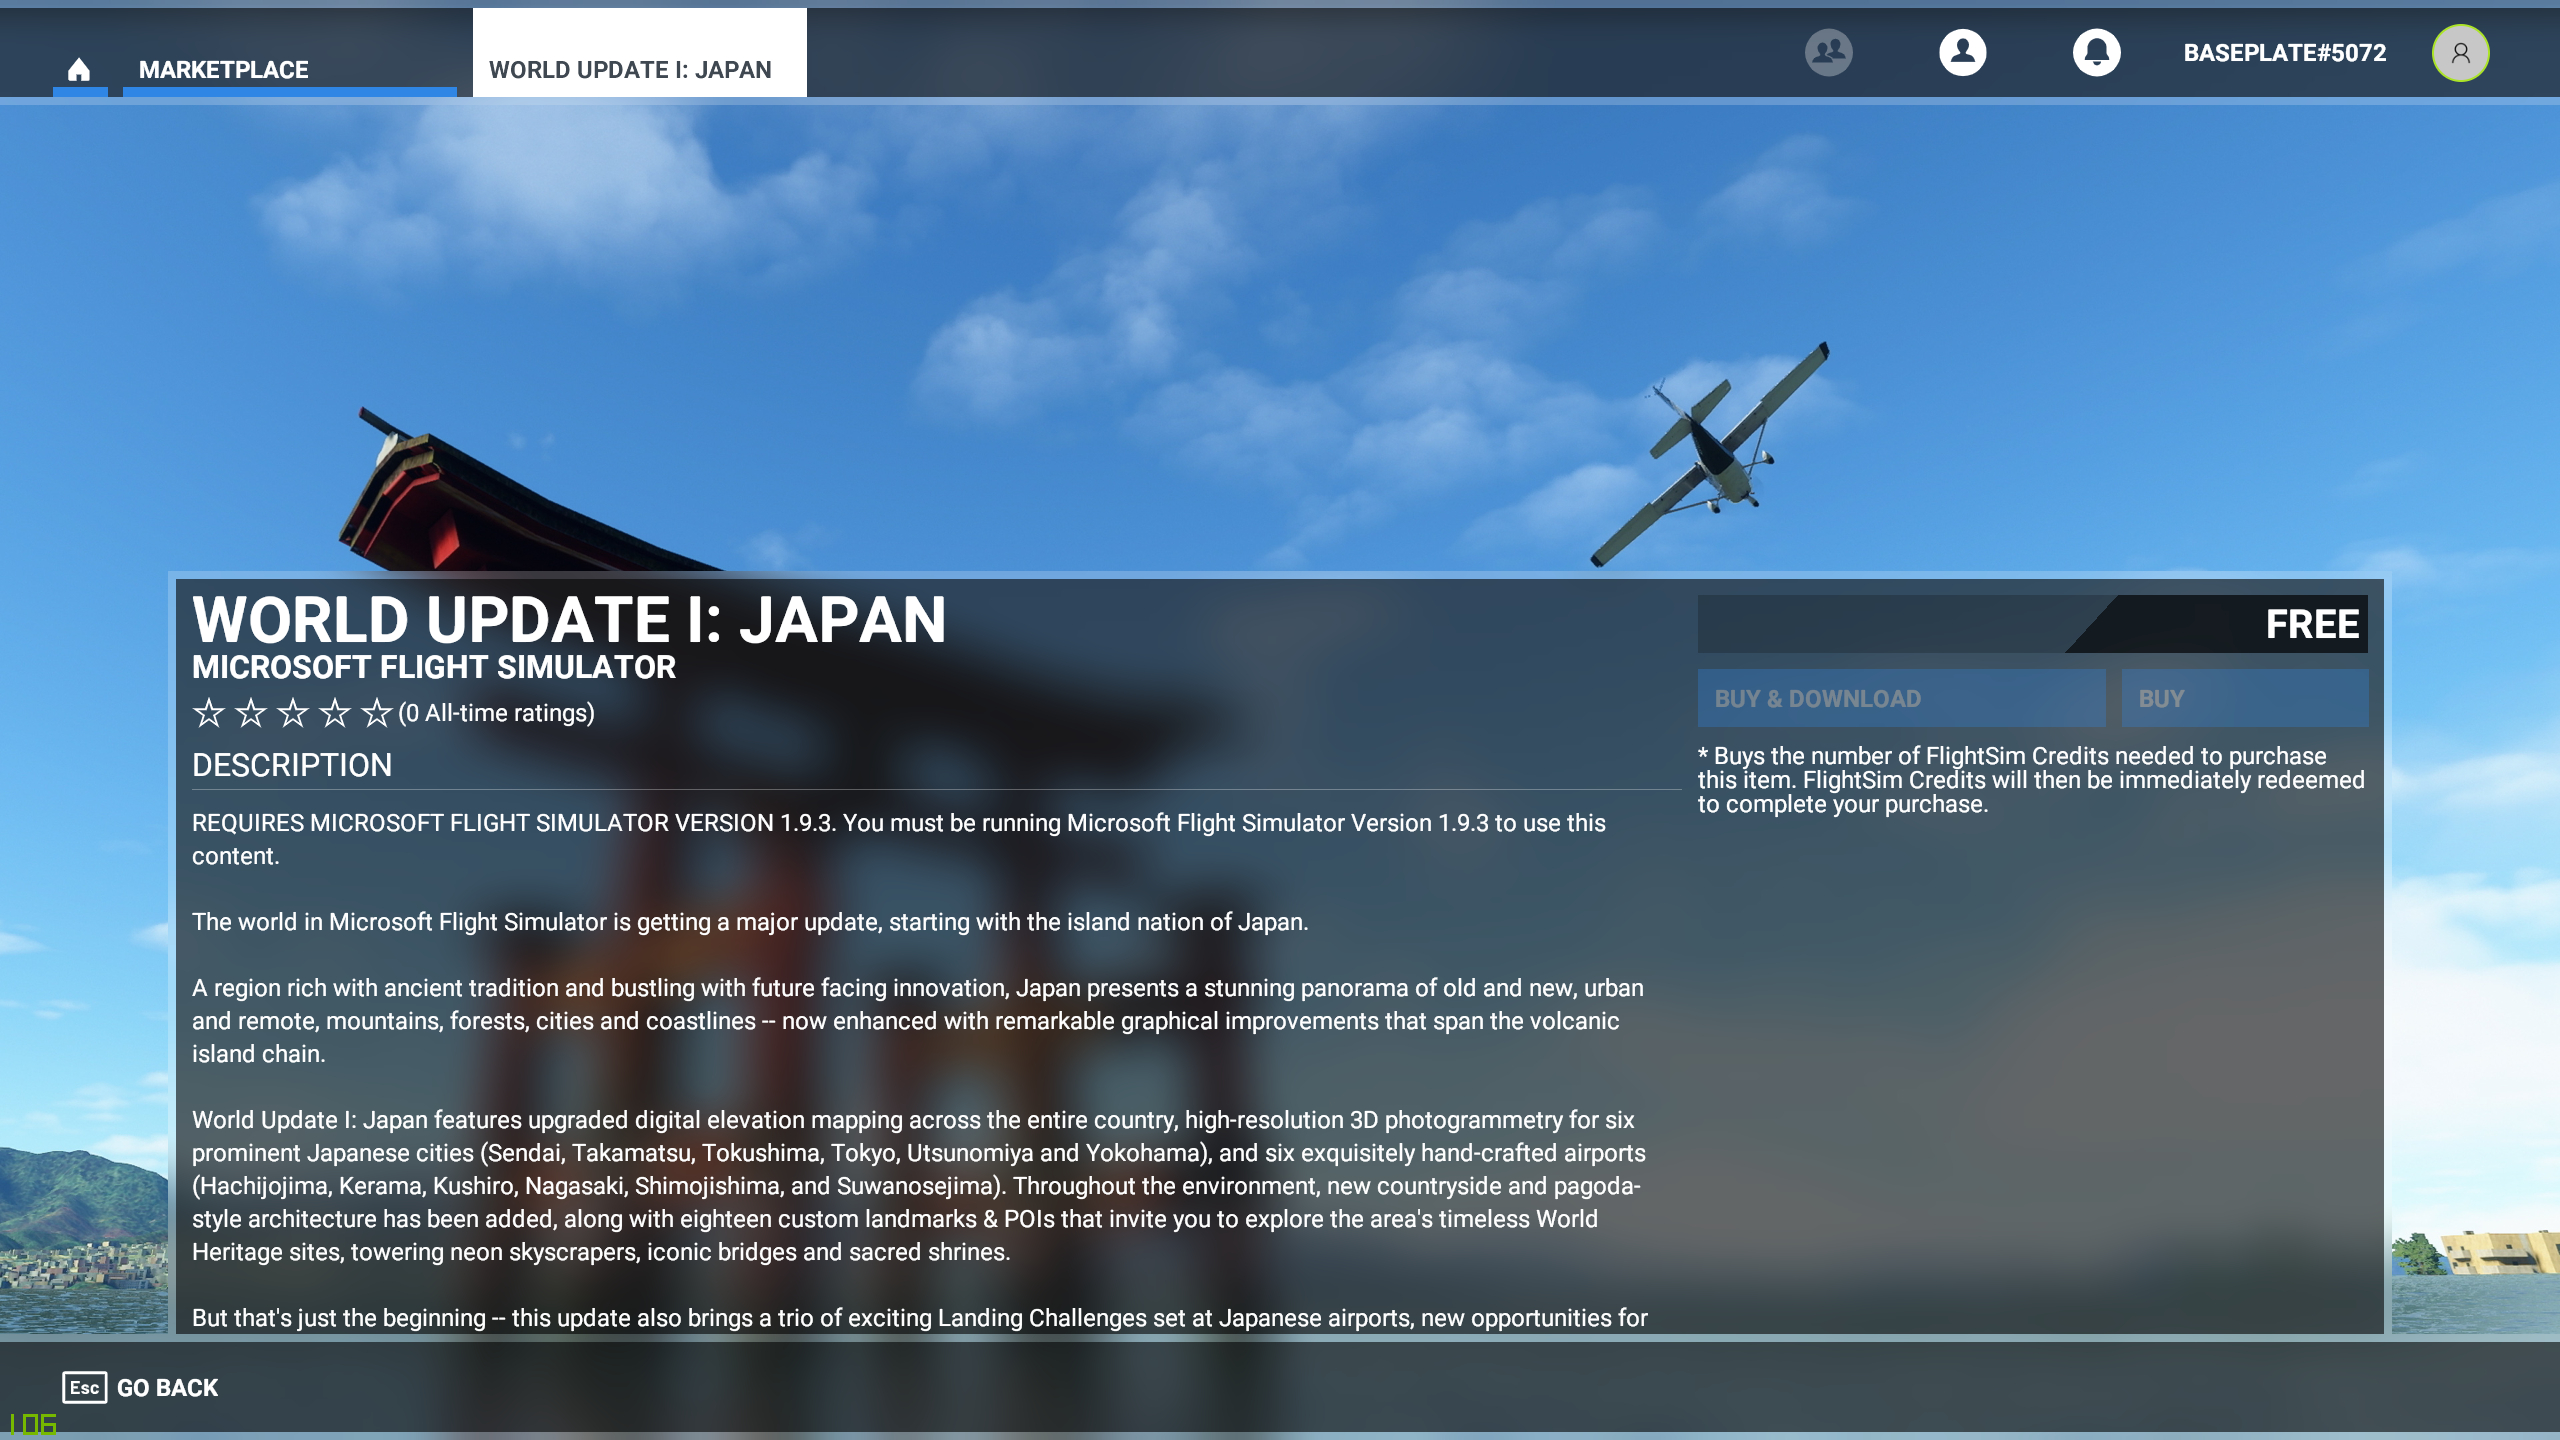Click the DESCRIPTION heading

point(292,765)
